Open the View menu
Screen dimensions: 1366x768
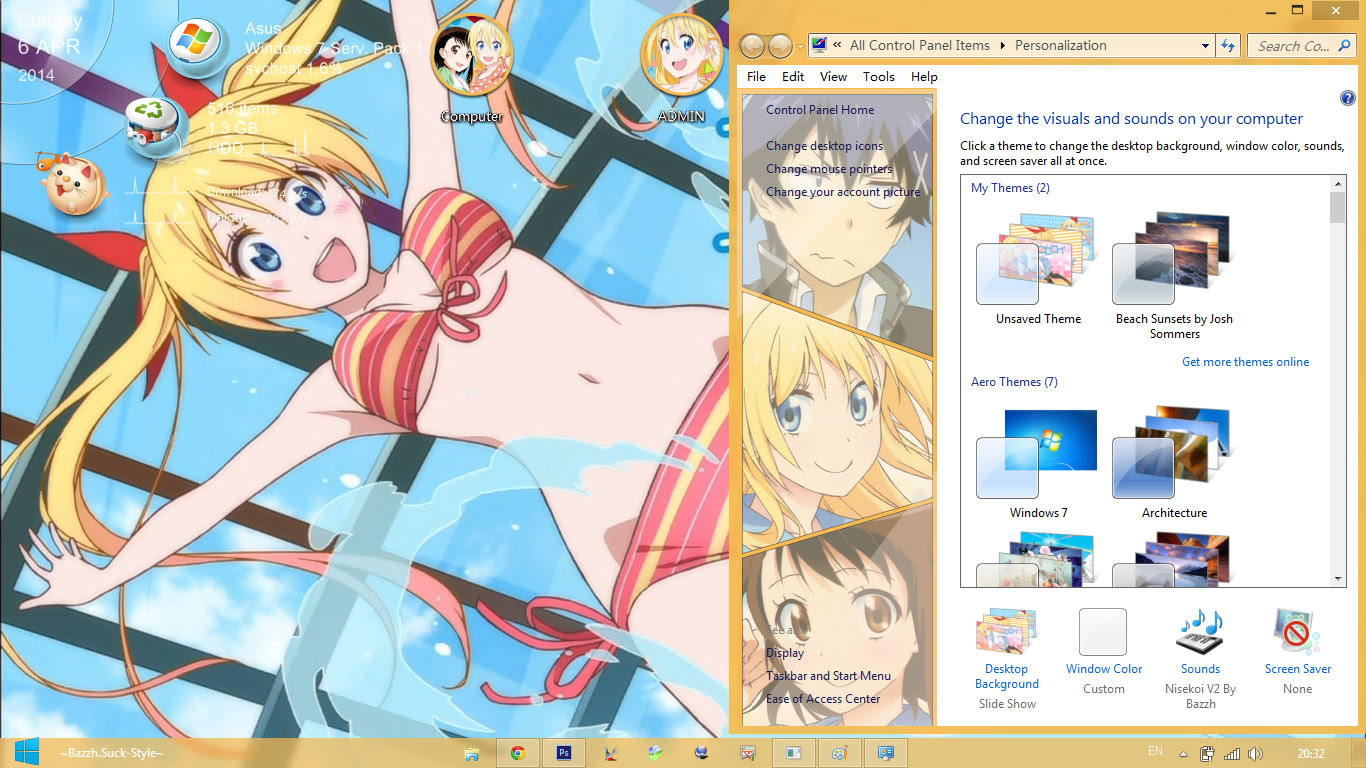[833, 76]
